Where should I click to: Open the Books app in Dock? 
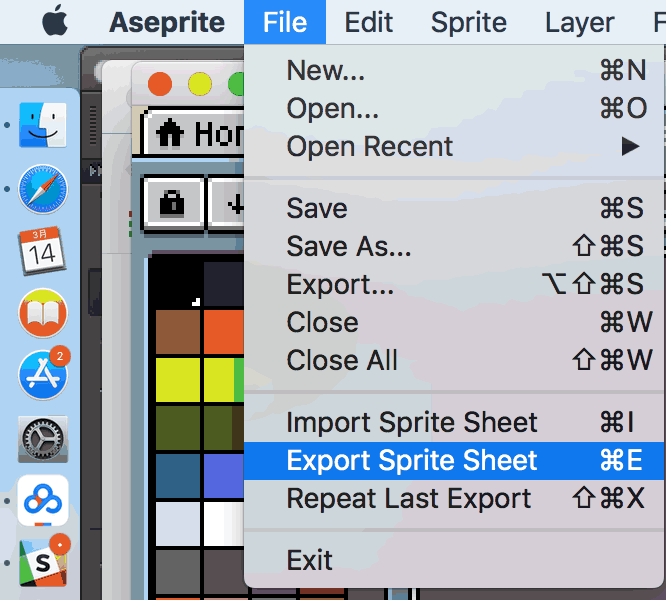tap(43, 313)
